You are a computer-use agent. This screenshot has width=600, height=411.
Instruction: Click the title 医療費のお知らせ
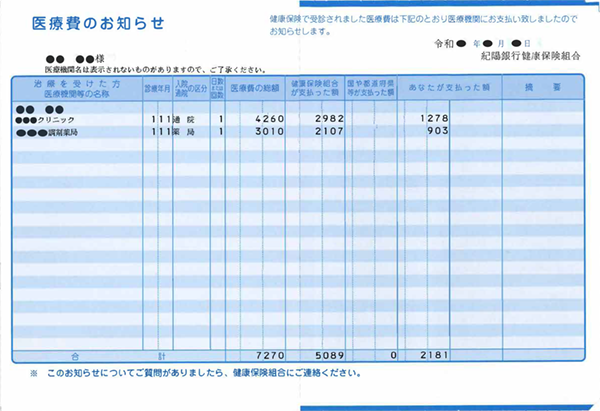pyautogui.click(x=98, y=23)
